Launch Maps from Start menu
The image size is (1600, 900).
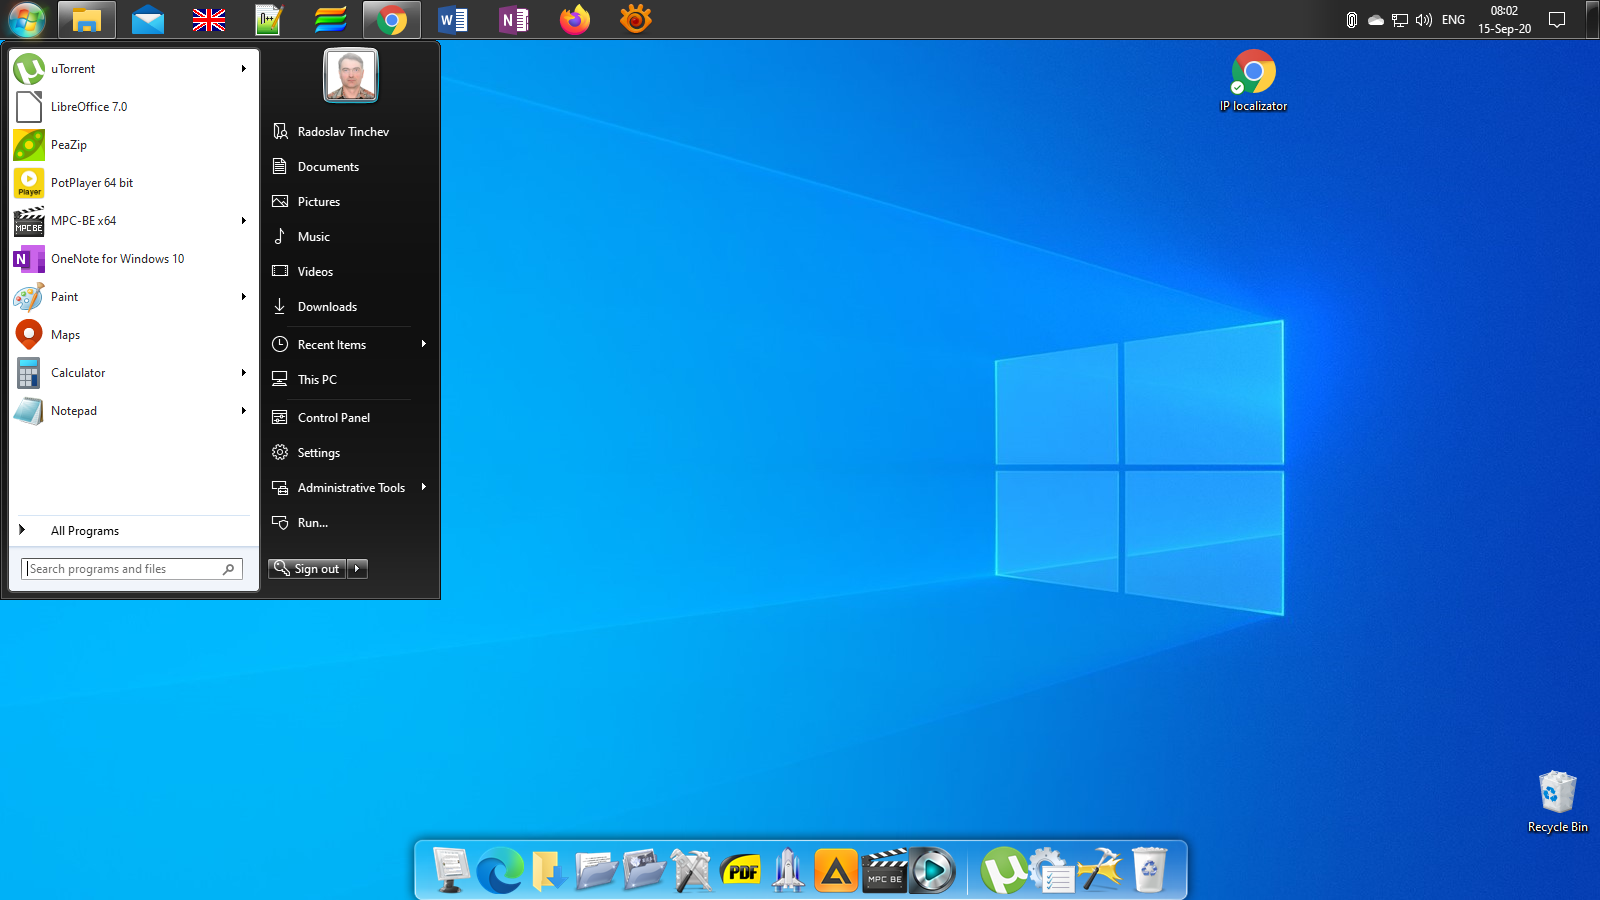pyautogui.click(x=134, y=335)
